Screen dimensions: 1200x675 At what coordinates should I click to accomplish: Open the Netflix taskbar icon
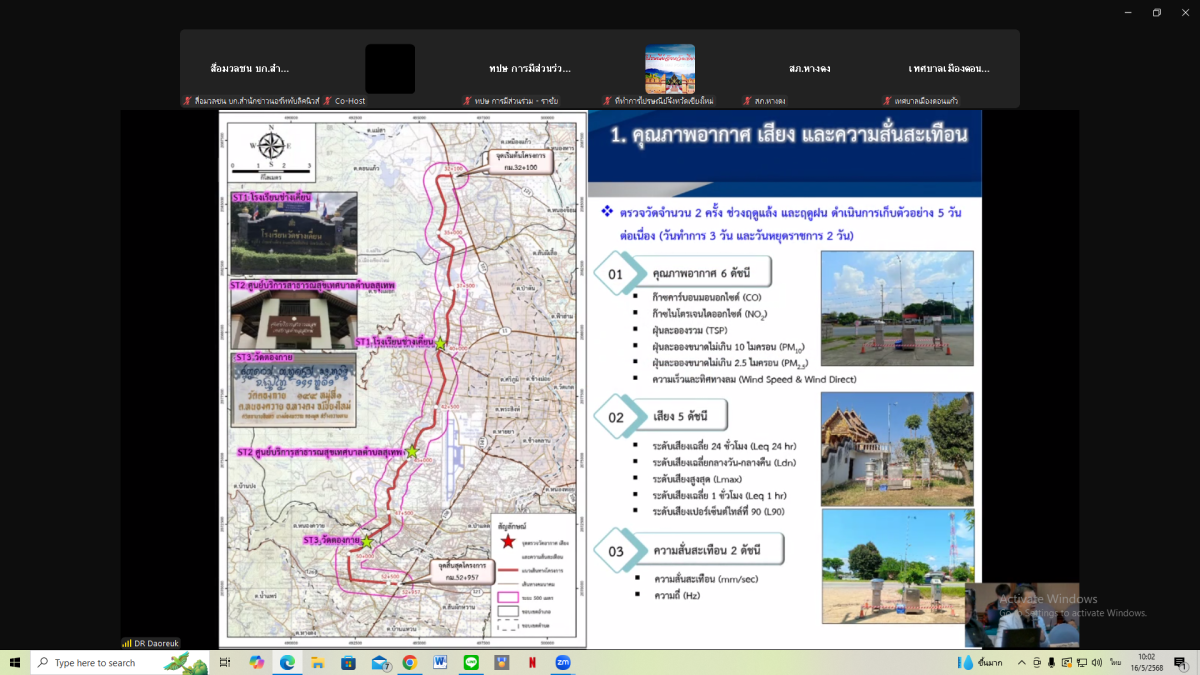click(532, 662)
